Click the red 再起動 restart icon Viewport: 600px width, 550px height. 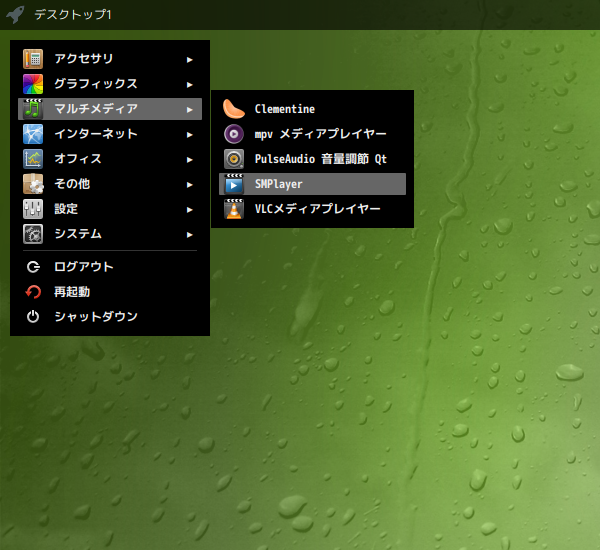[33, 292]
